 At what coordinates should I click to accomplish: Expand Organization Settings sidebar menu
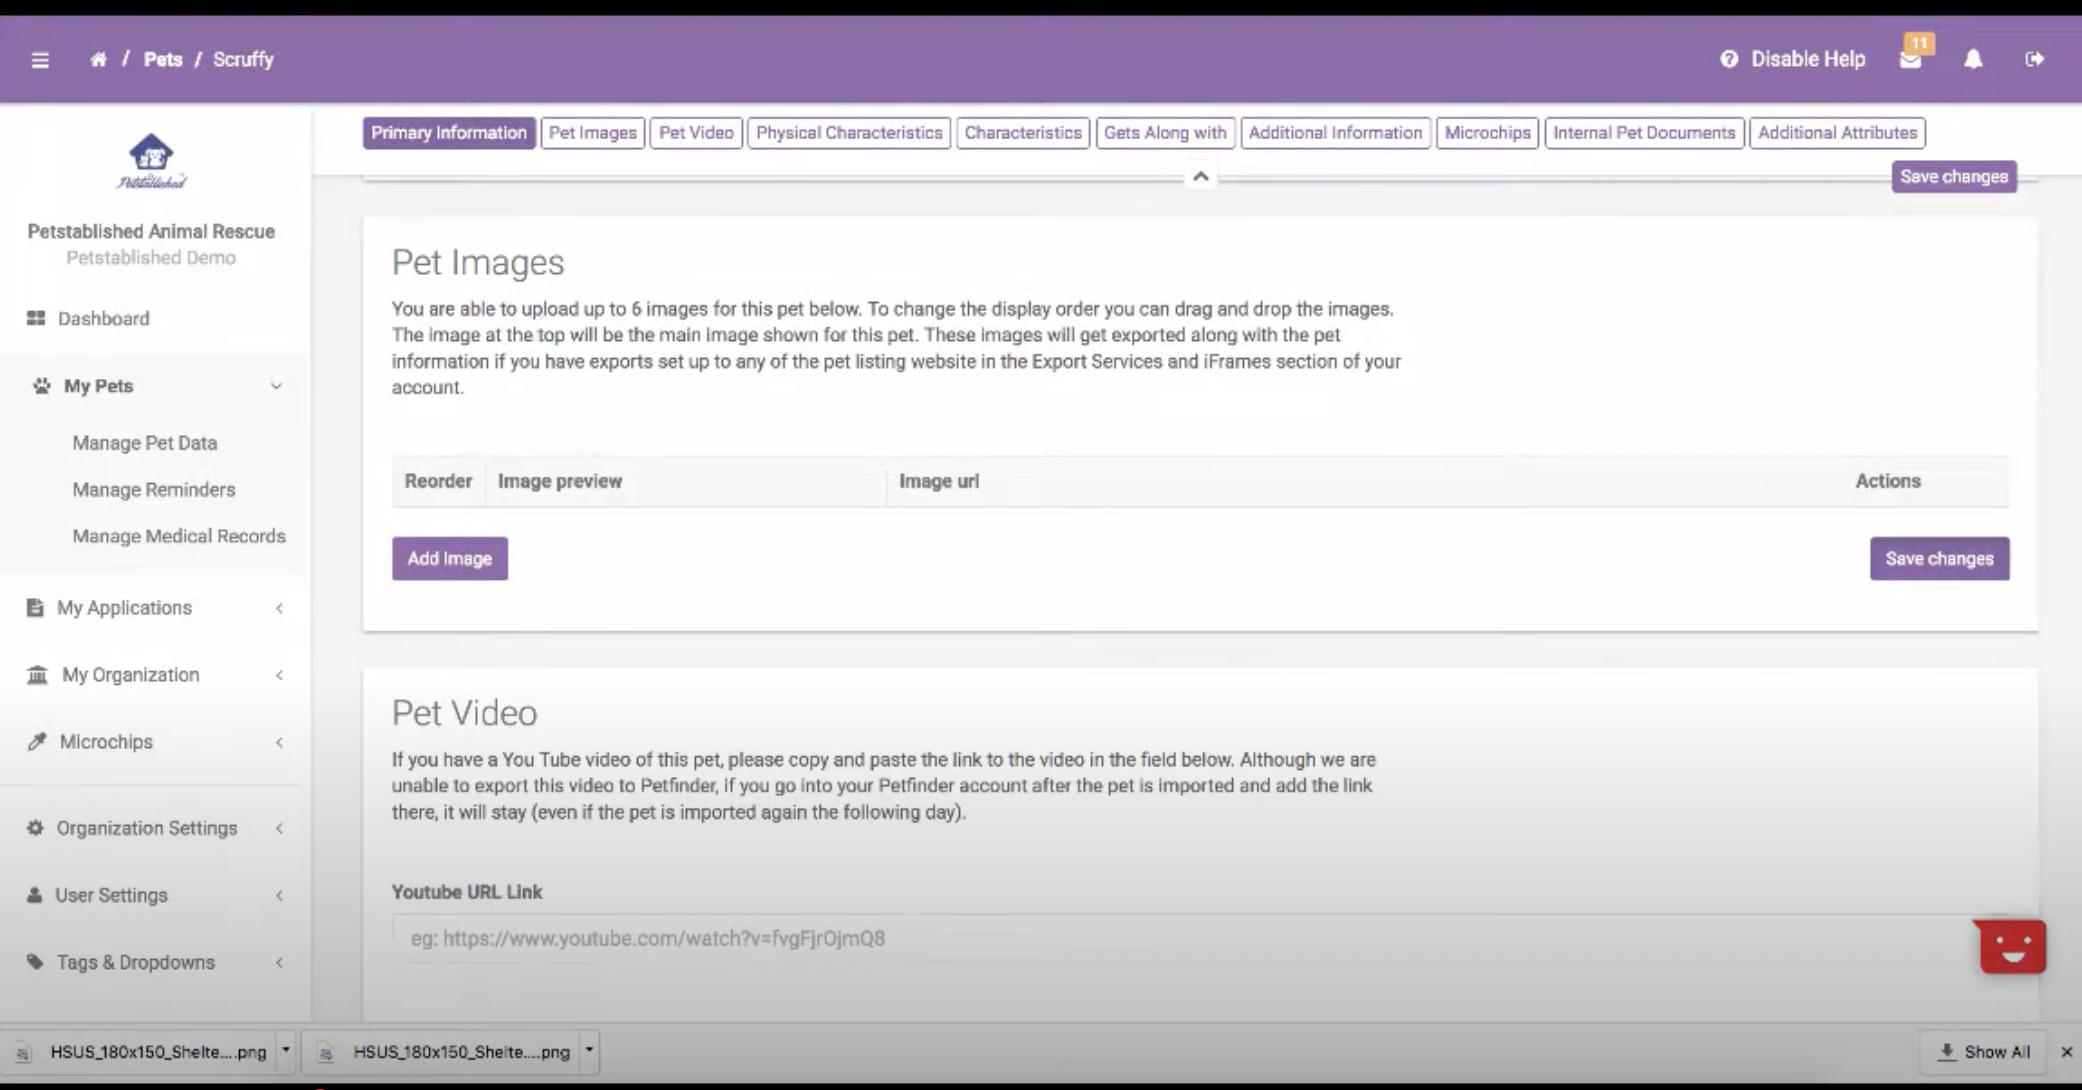(x=147, y=828)
